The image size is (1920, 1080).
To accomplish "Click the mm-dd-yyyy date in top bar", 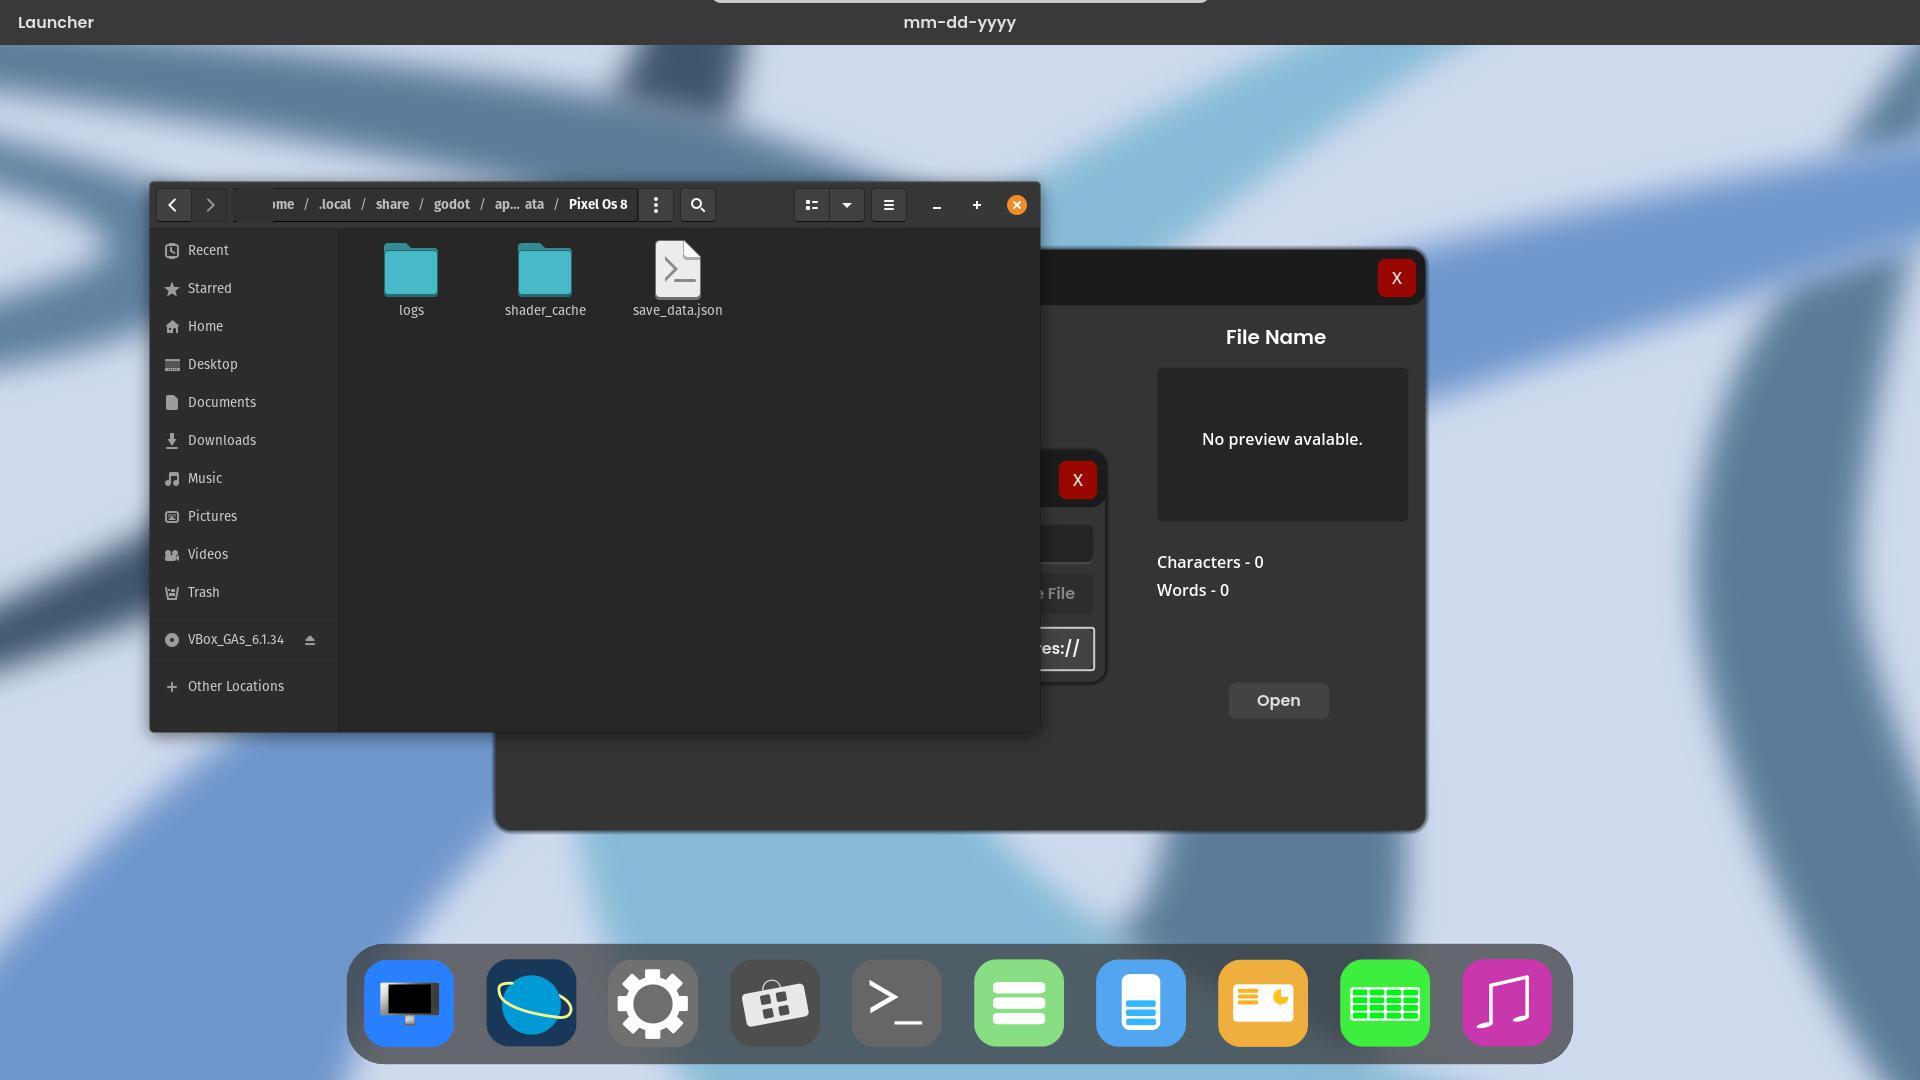I will [x=959, y=22].
